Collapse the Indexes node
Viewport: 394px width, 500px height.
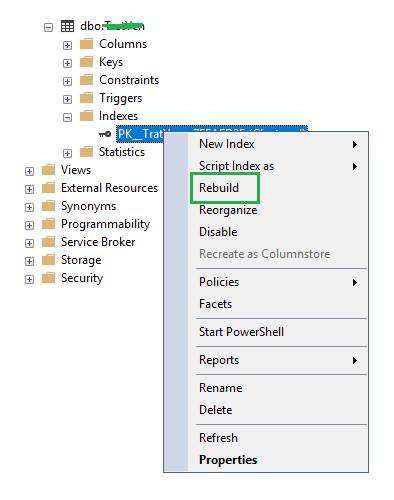67,117
